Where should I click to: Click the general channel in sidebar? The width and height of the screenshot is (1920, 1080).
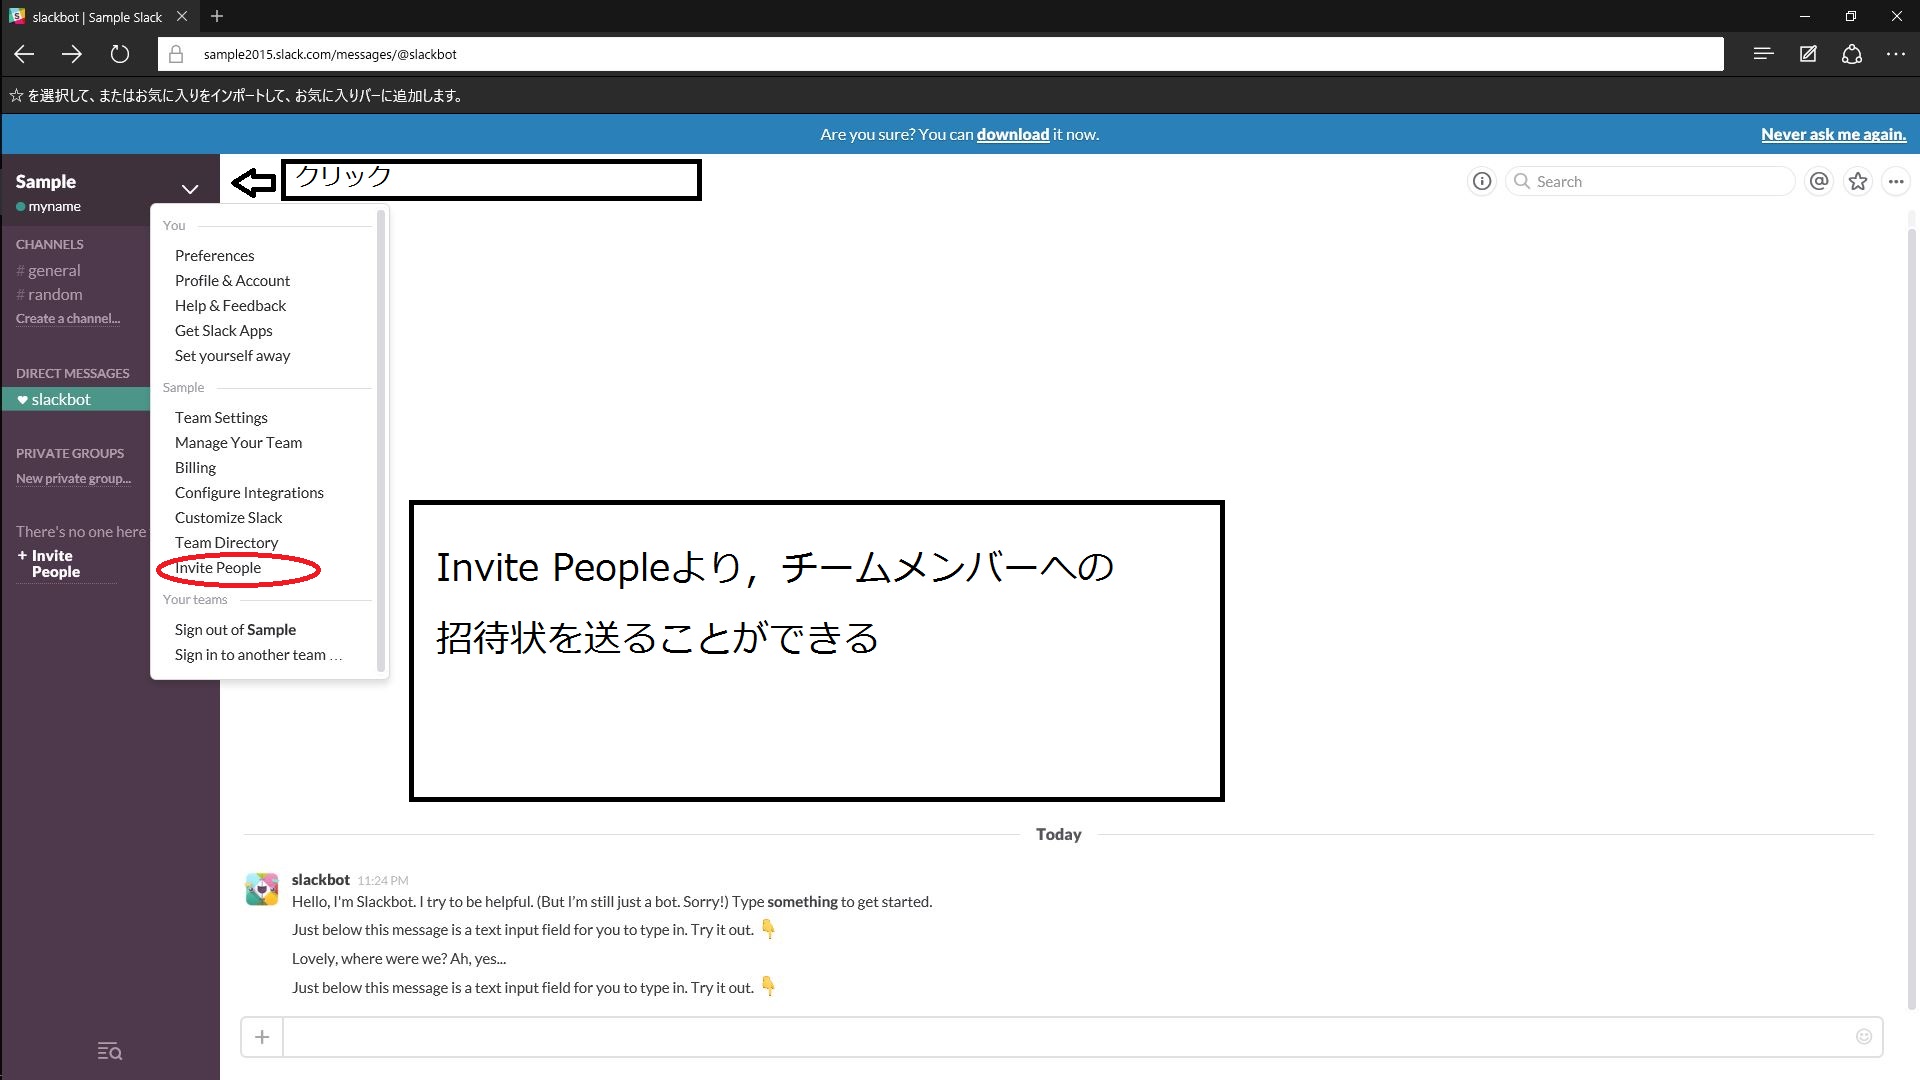tap(54, 270)
